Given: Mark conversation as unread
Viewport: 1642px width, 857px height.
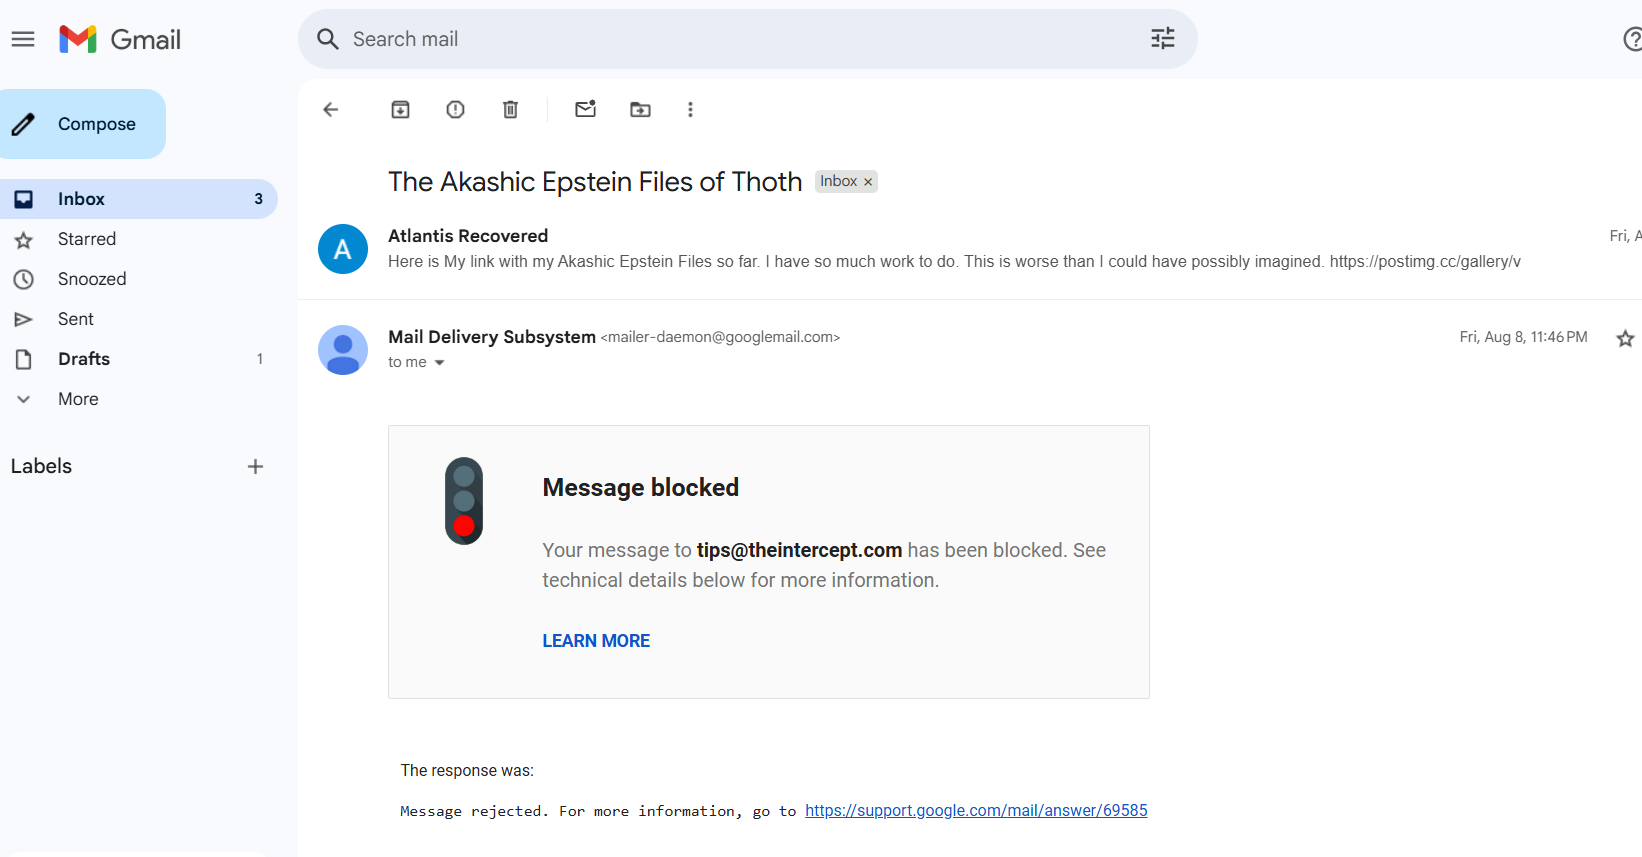Looking at the screenshot, I should (x=586, y=109).
